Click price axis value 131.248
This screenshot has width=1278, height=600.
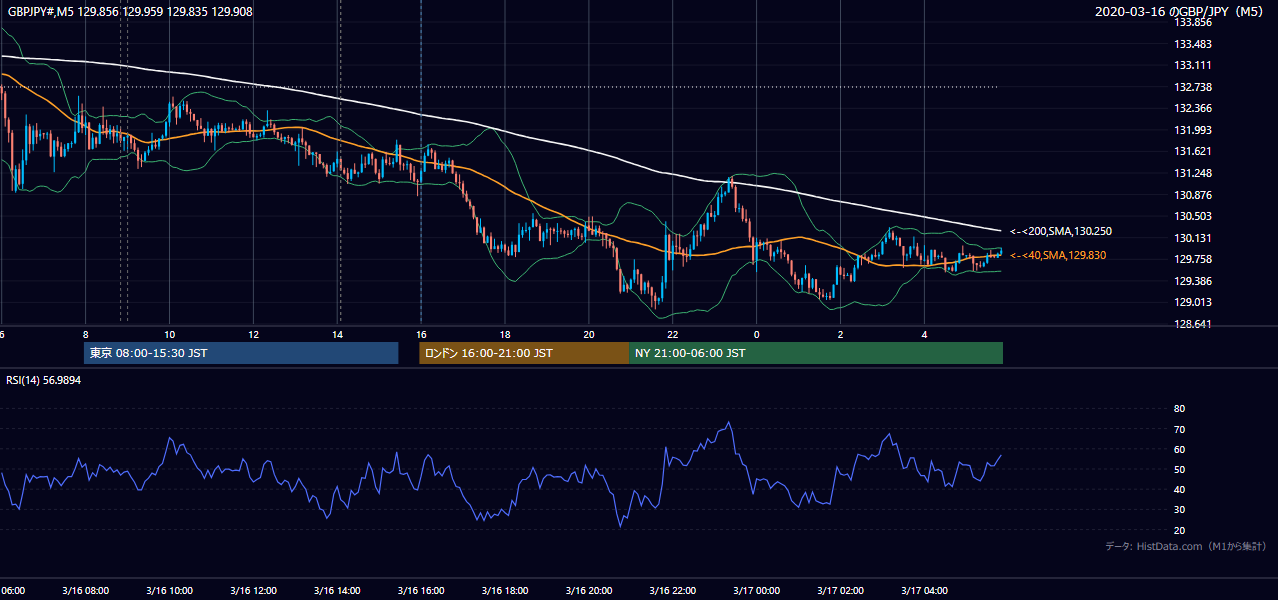click(1192, 174)
